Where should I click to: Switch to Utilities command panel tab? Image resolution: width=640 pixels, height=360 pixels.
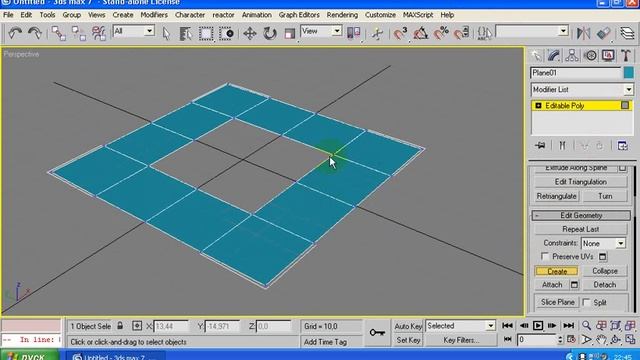[x=626, y=56]
